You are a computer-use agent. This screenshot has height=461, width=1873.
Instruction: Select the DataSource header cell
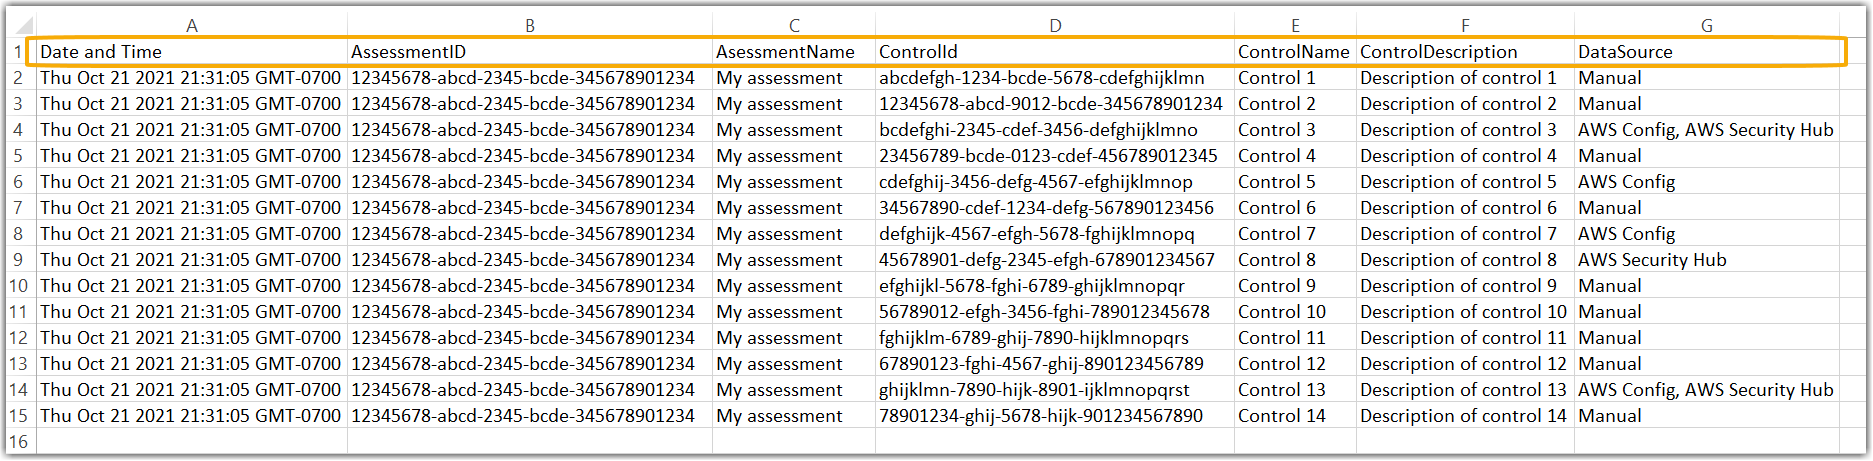coord(1625,52)
